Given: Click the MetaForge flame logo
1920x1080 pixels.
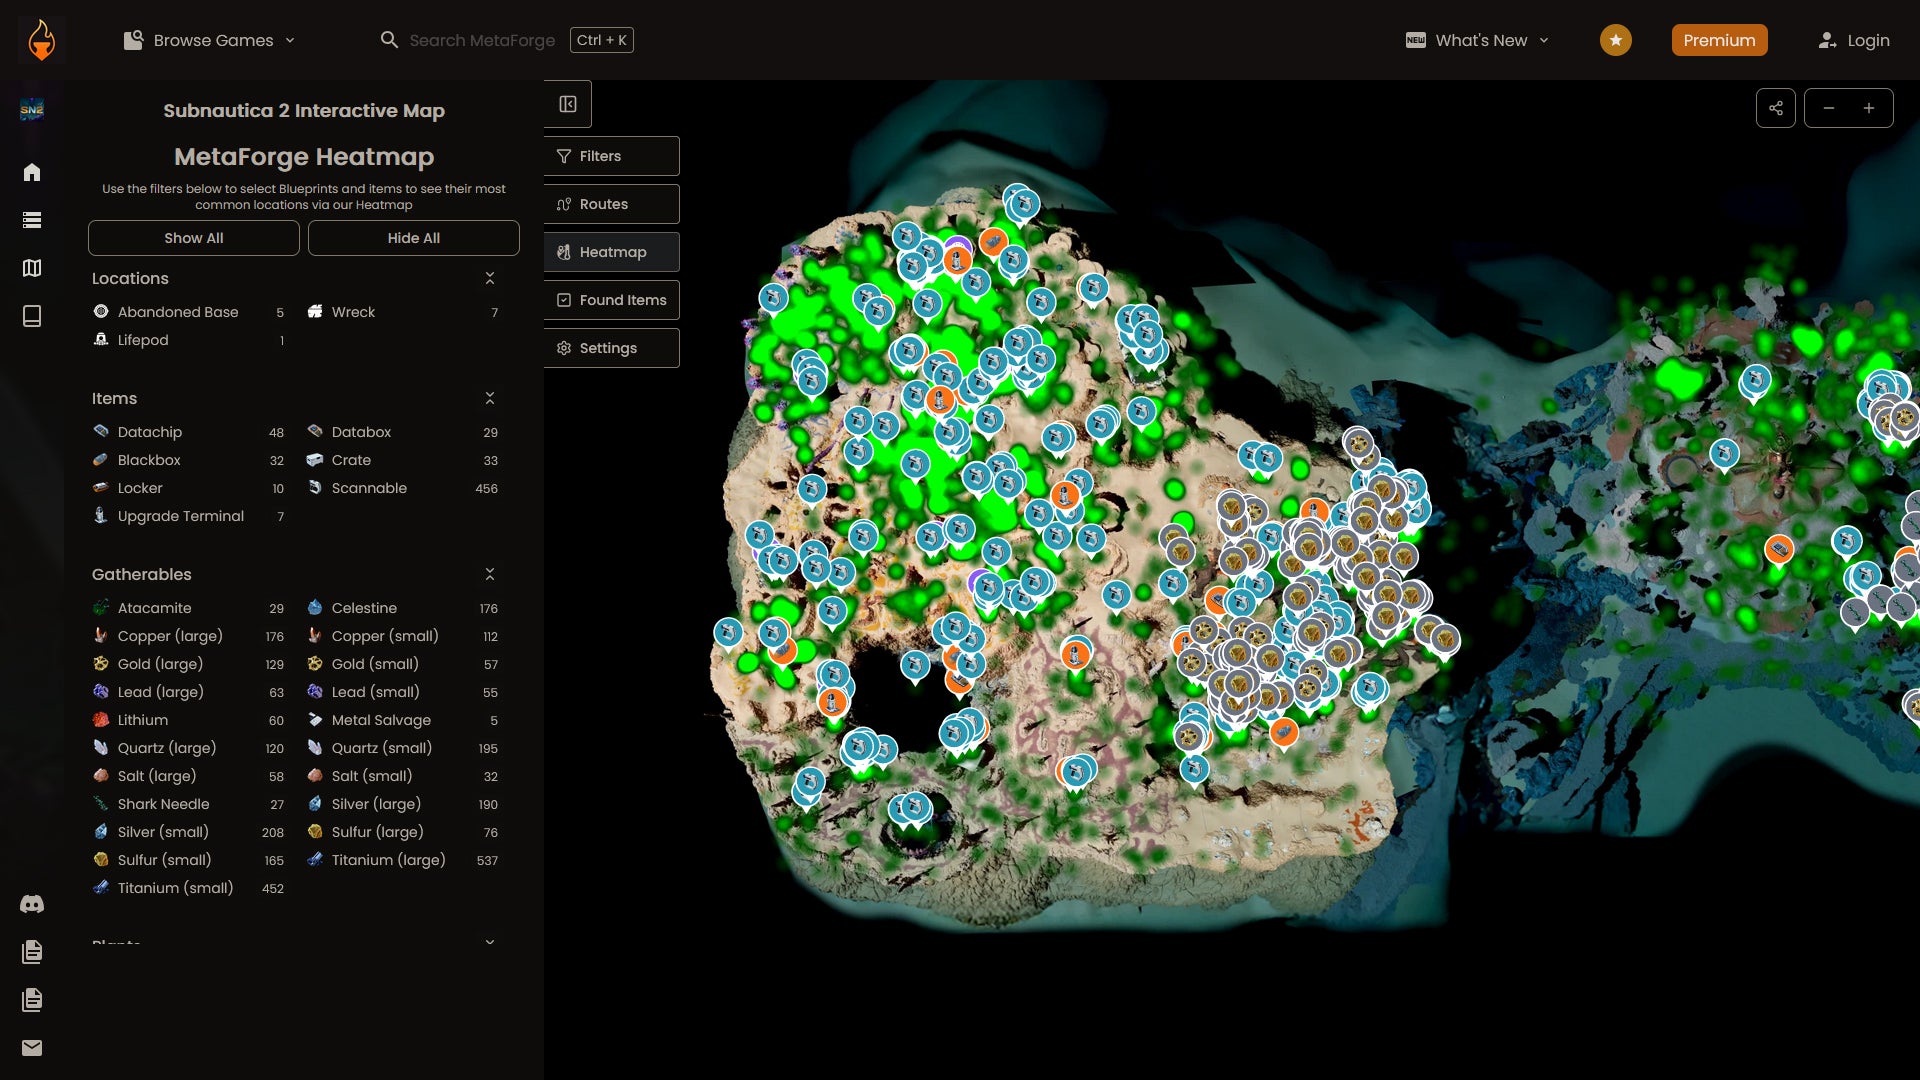Looking at the screenshot, I should 41,40.
